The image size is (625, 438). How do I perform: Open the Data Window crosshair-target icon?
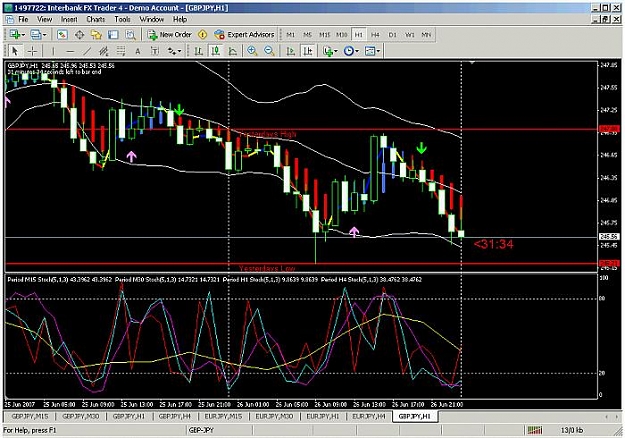[x=79, y=35]
